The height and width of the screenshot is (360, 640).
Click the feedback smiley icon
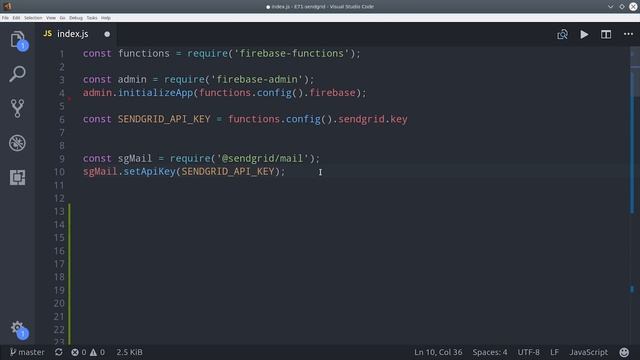(624, 352)
